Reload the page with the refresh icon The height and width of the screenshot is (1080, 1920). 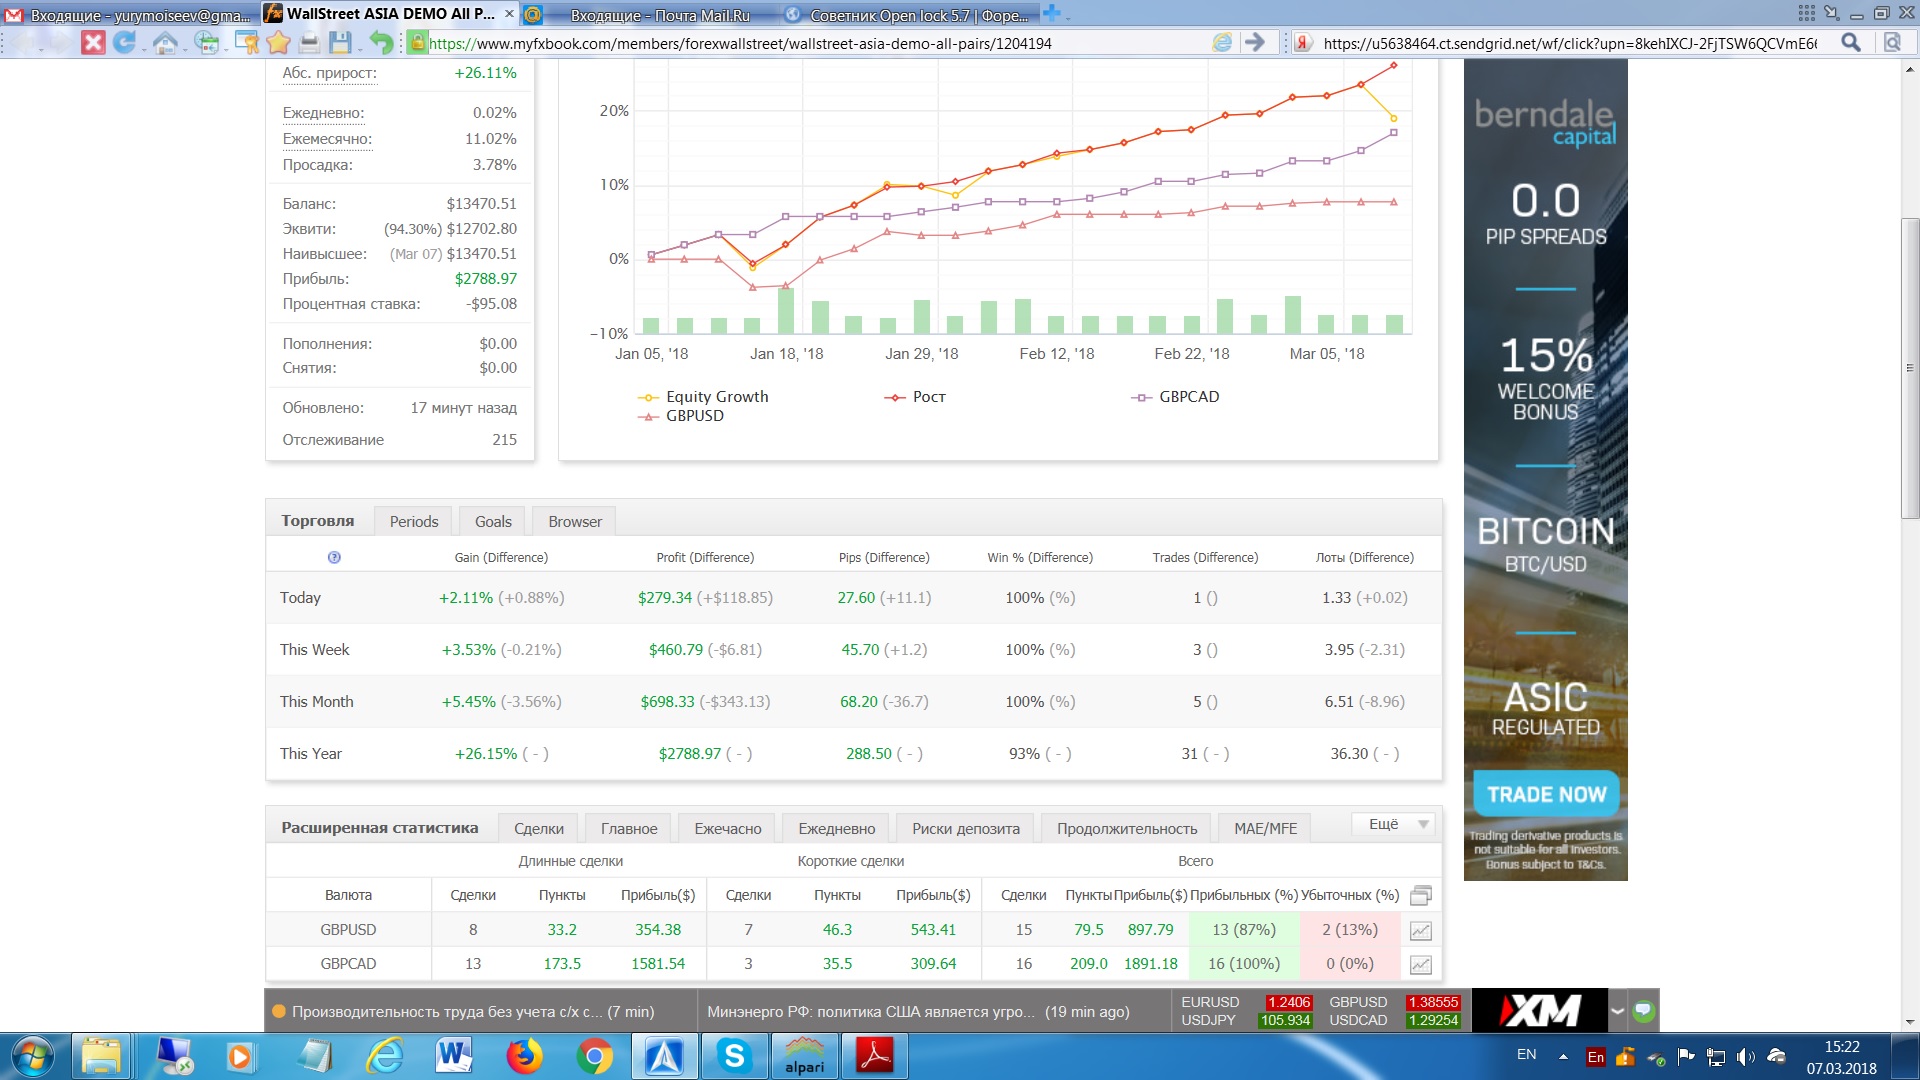[124, 42]
